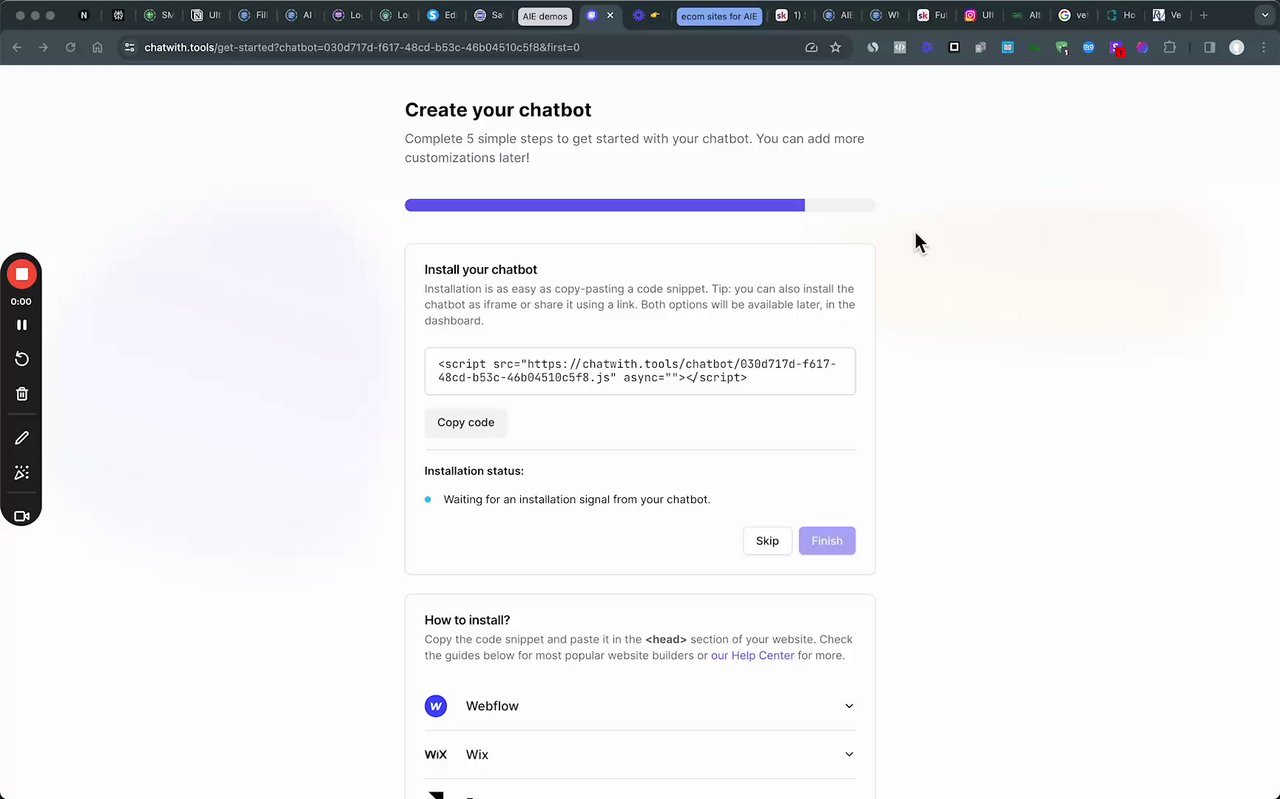This screenshot has height=799, width=1280.
Task: Close the active chatbot tab
Action: pyautogui.click(x=610, y=15)
